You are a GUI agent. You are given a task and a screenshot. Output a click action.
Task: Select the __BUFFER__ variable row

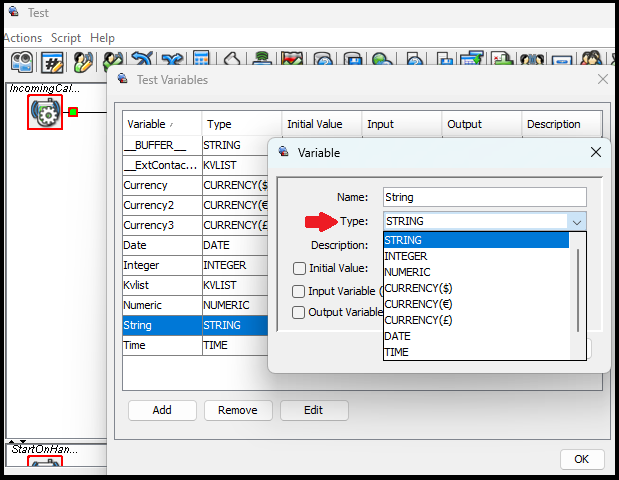[x=195, y=145]
